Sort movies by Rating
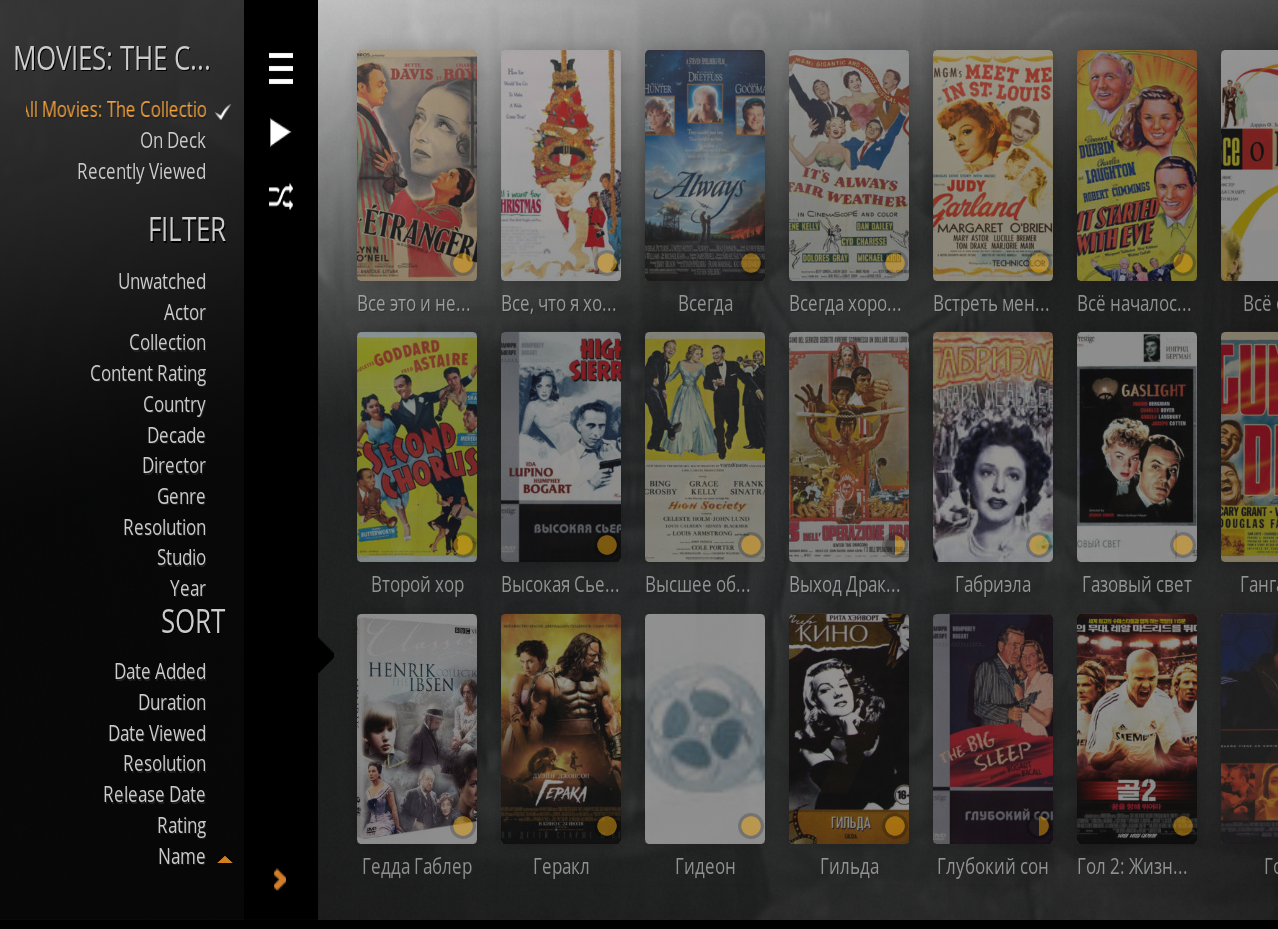The image size is (1278, 929). coord(181,826)
